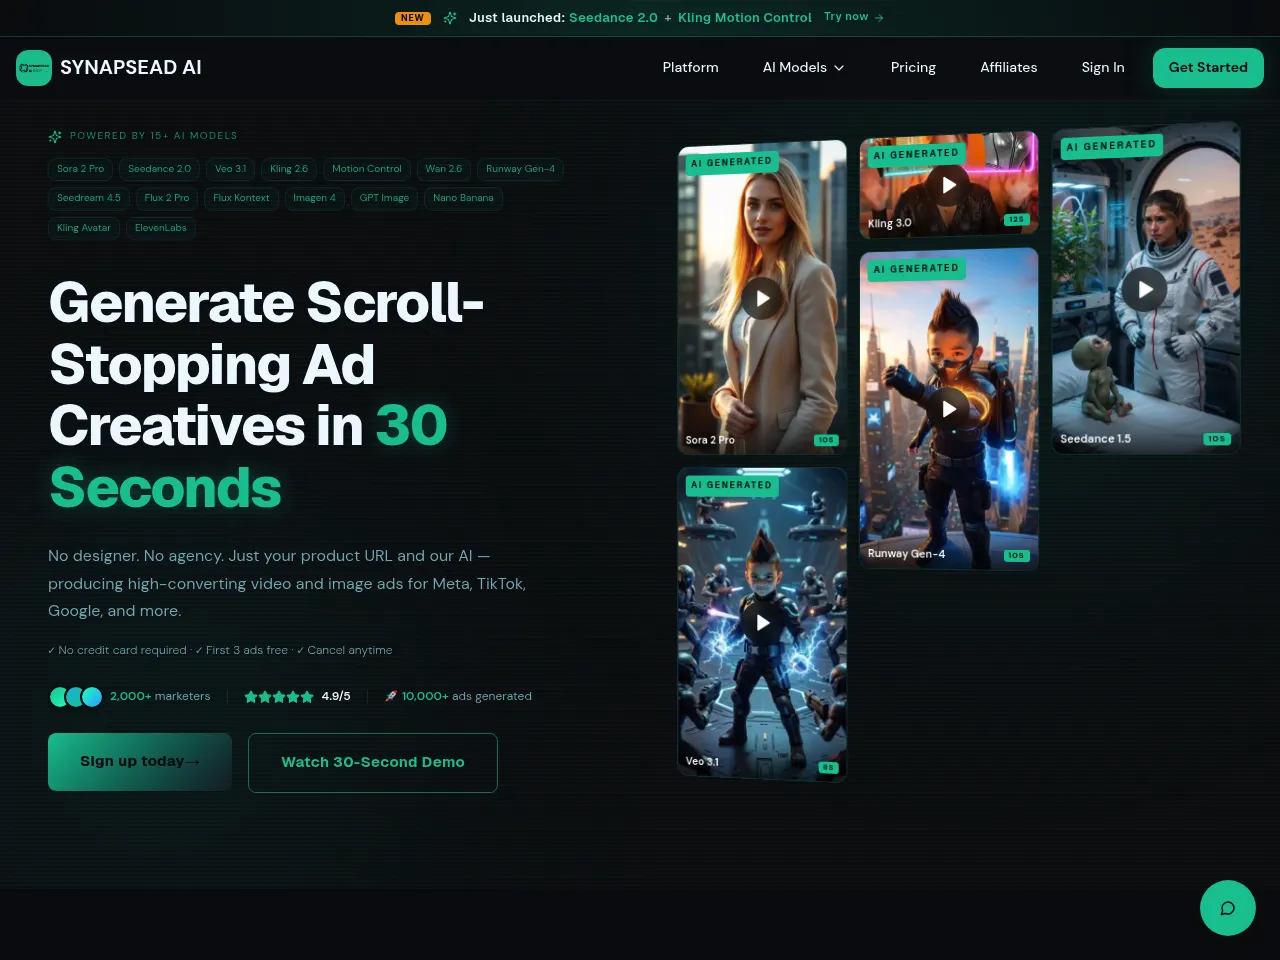Click the 'Seedance 1.5' video card label
1280x960 pixels.
tap(1095, 439)
